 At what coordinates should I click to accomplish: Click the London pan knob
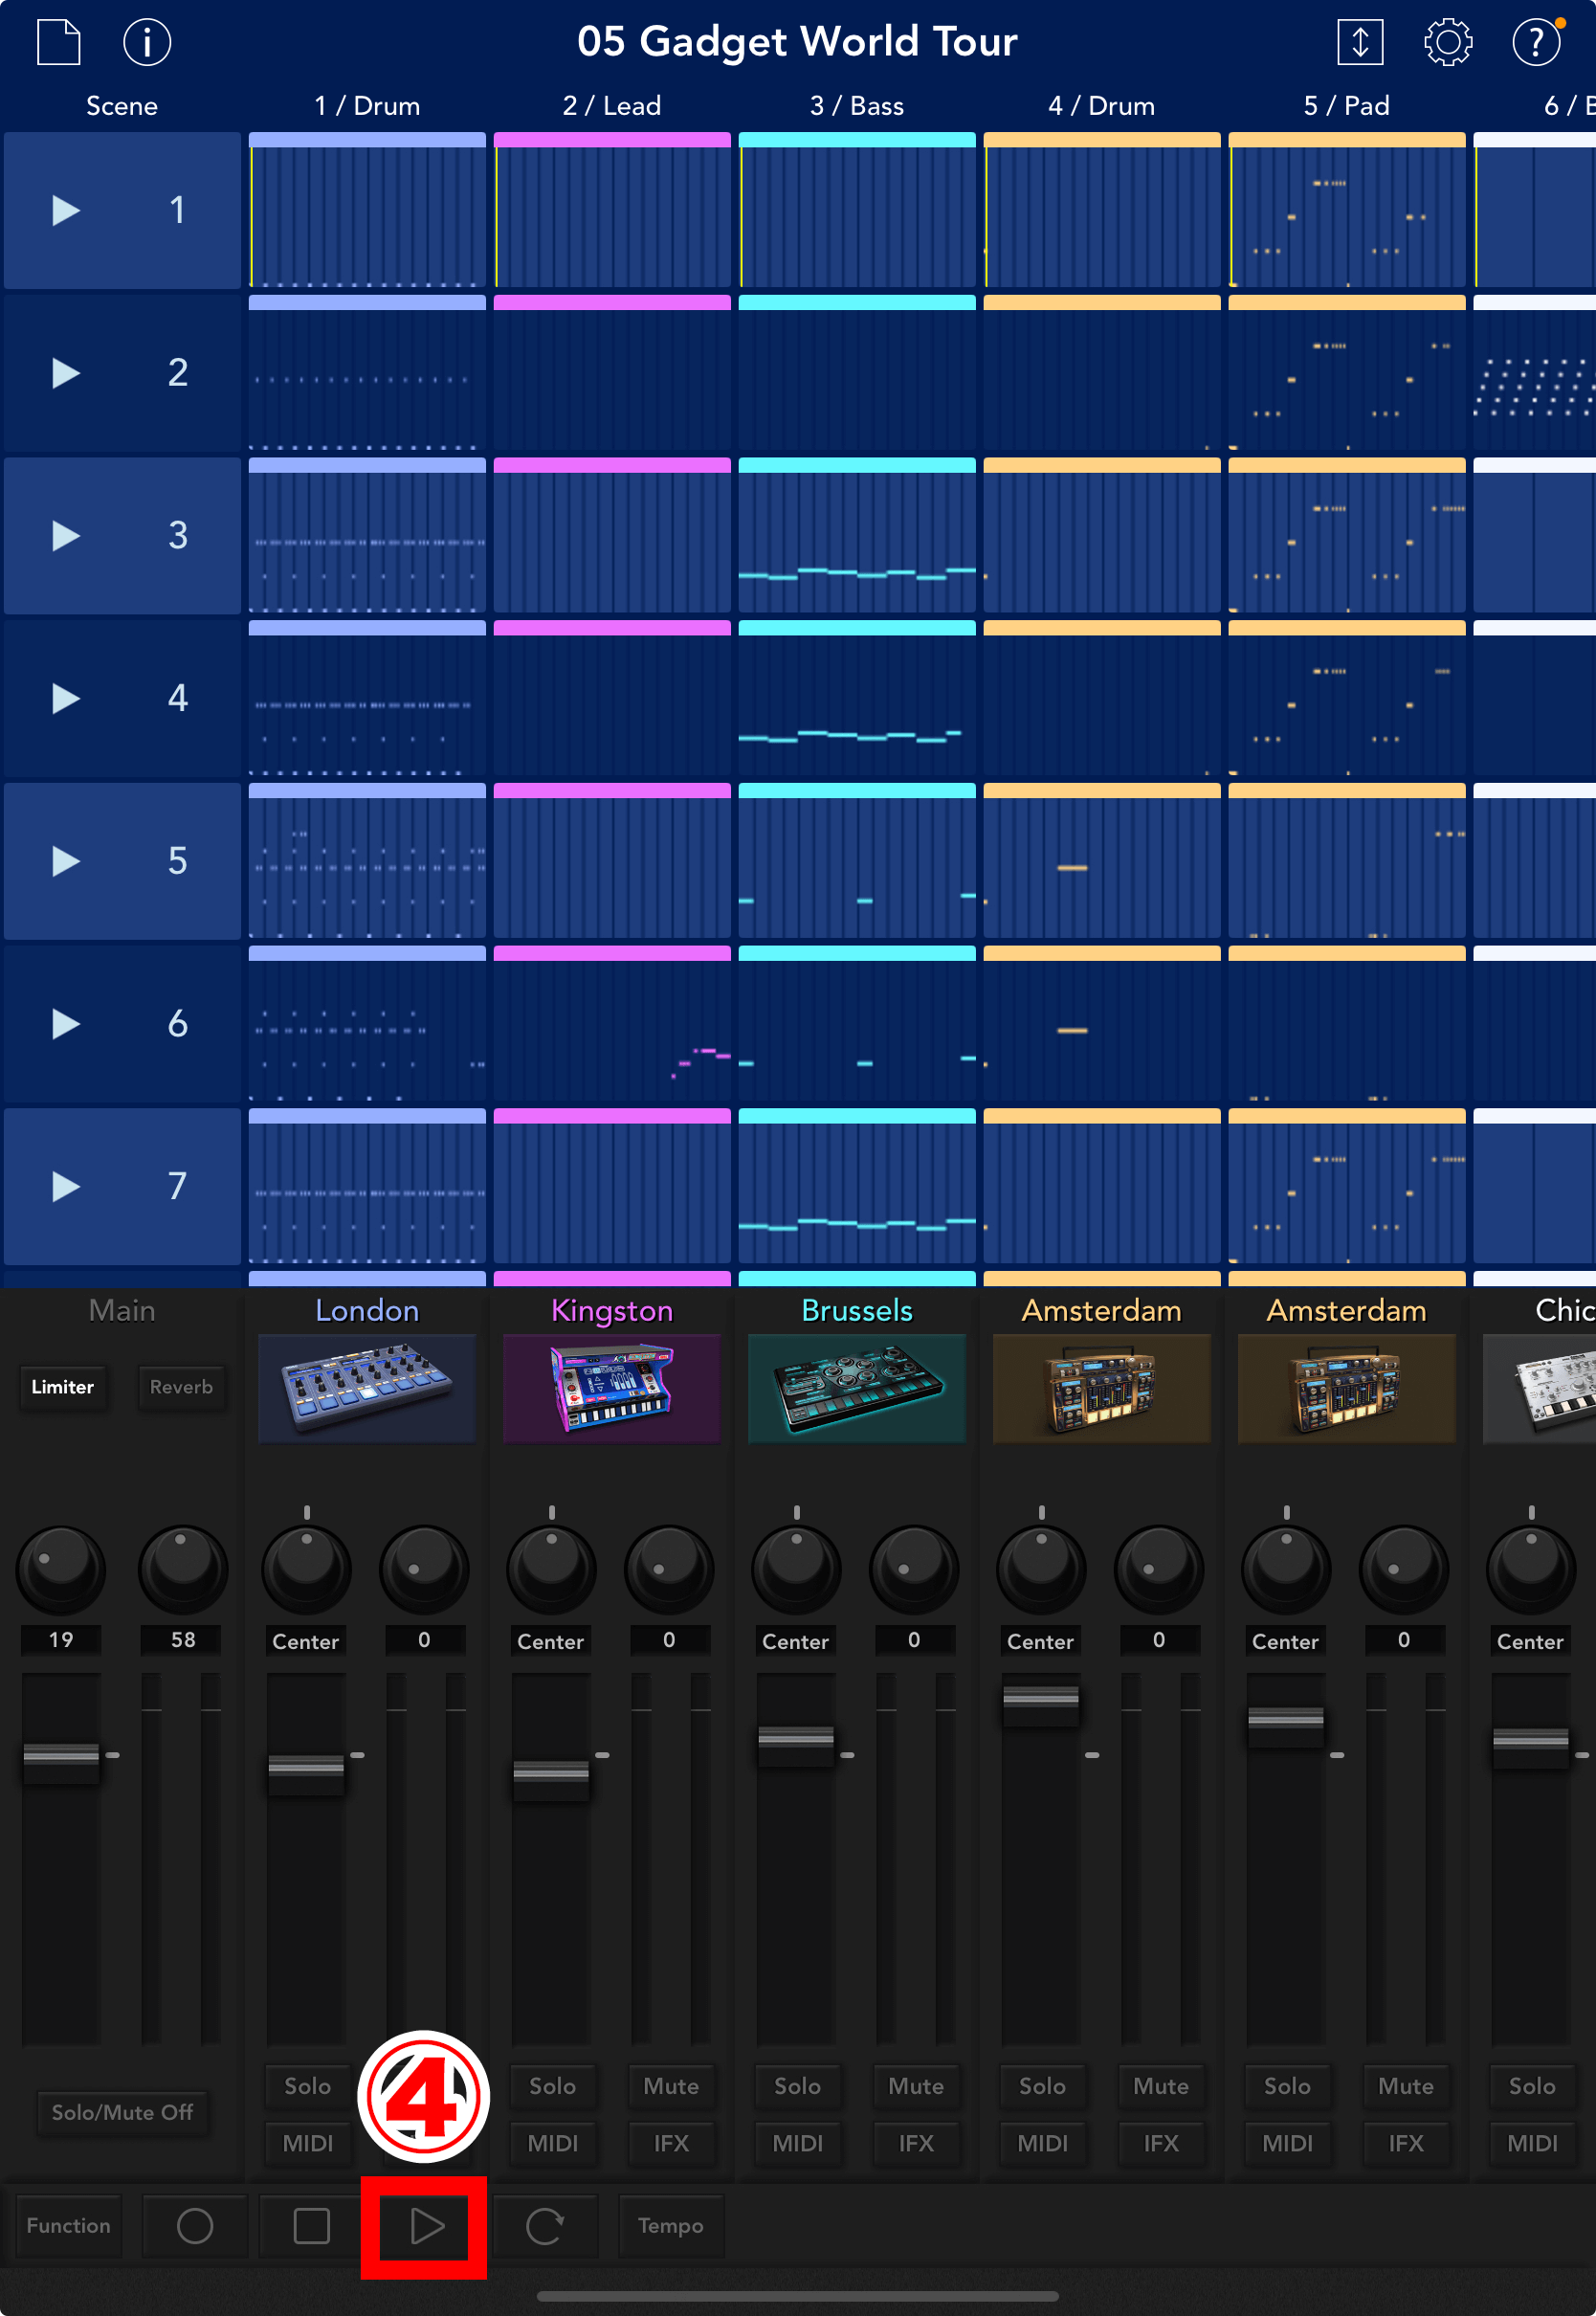[x=306, y=1569]
